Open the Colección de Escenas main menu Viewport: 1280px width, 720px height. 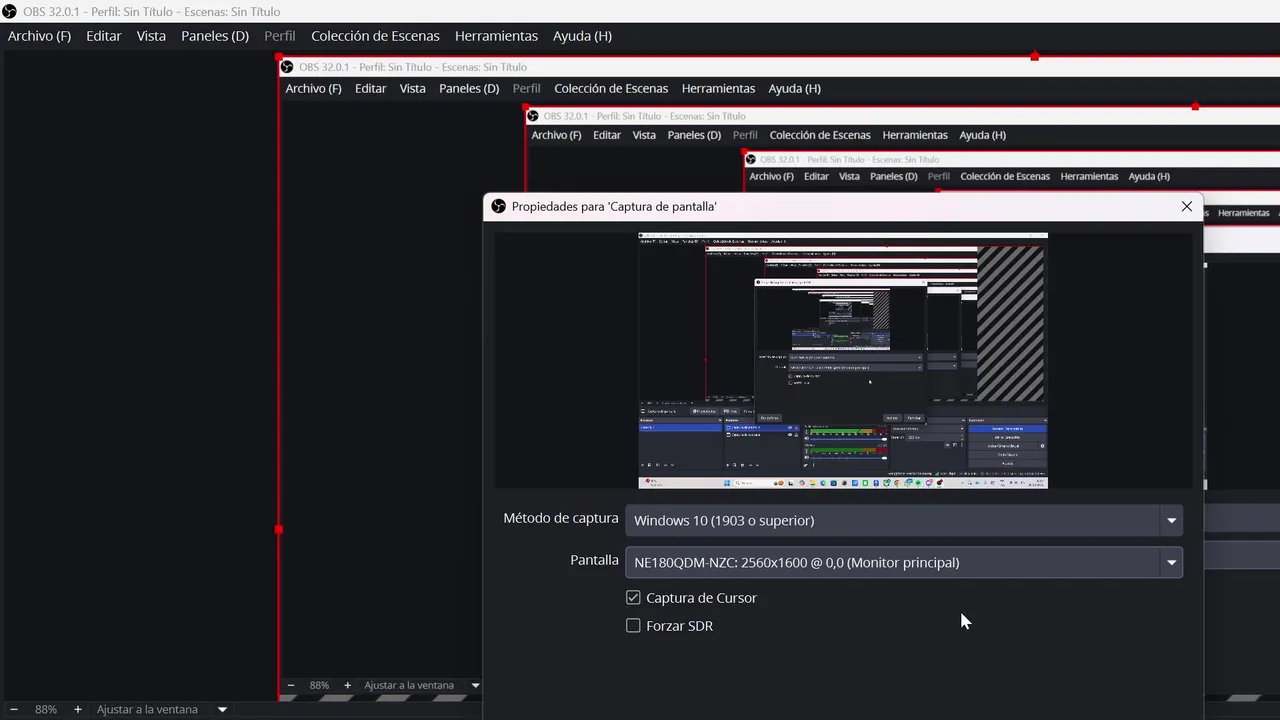click(375, 36)
